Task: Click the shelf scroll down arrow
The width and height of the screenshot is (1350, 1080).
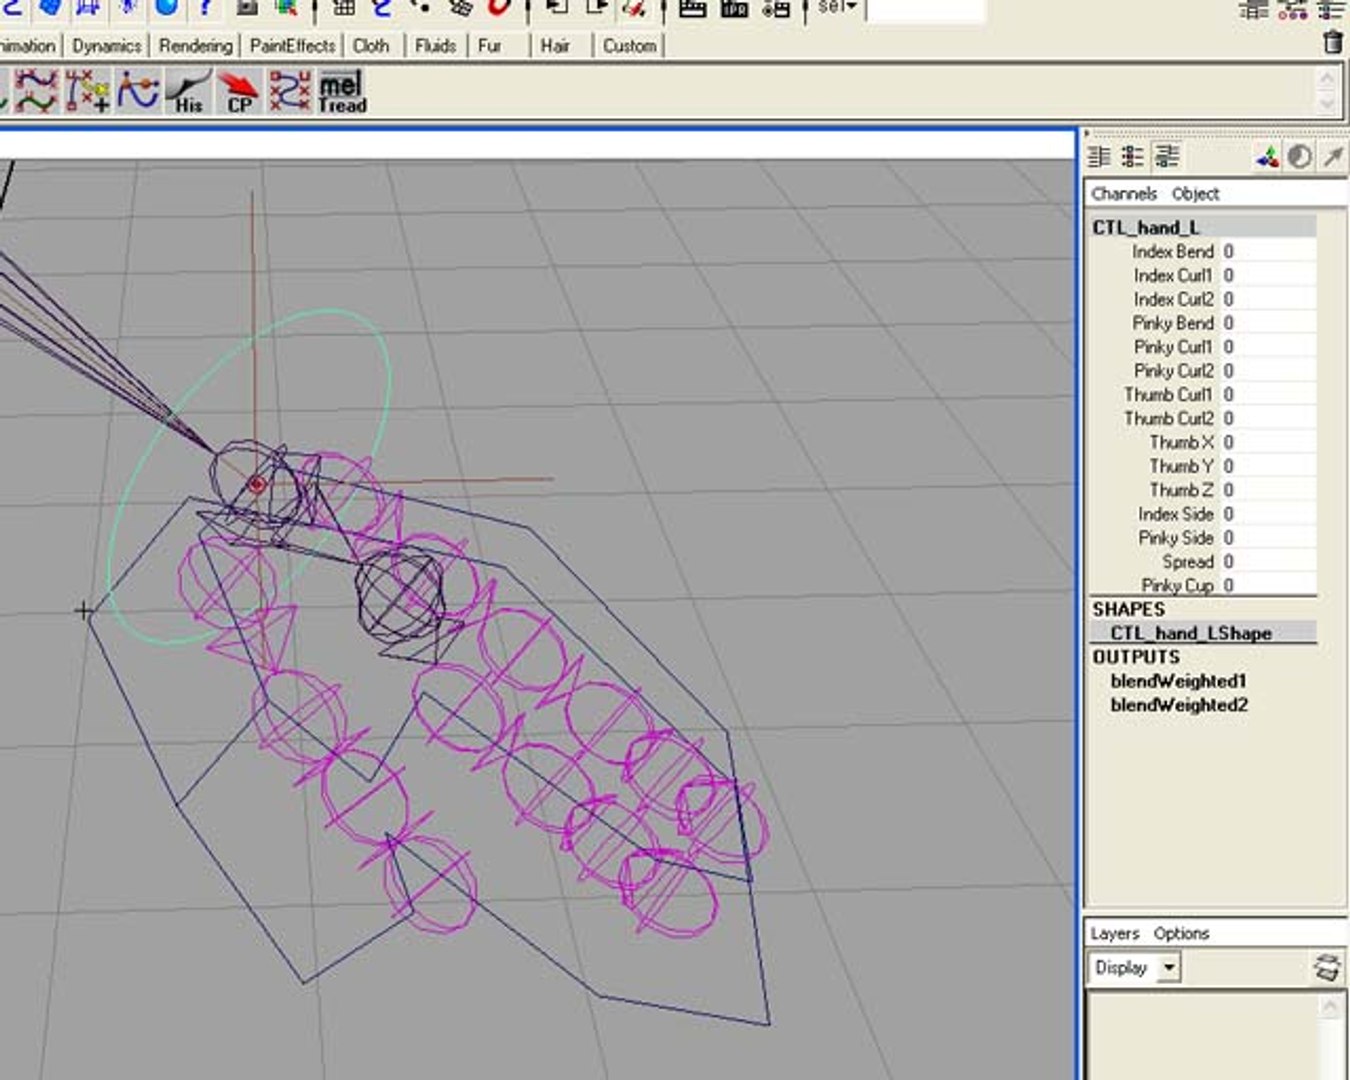Action: pyautogui.click(x=1327, y=104)
